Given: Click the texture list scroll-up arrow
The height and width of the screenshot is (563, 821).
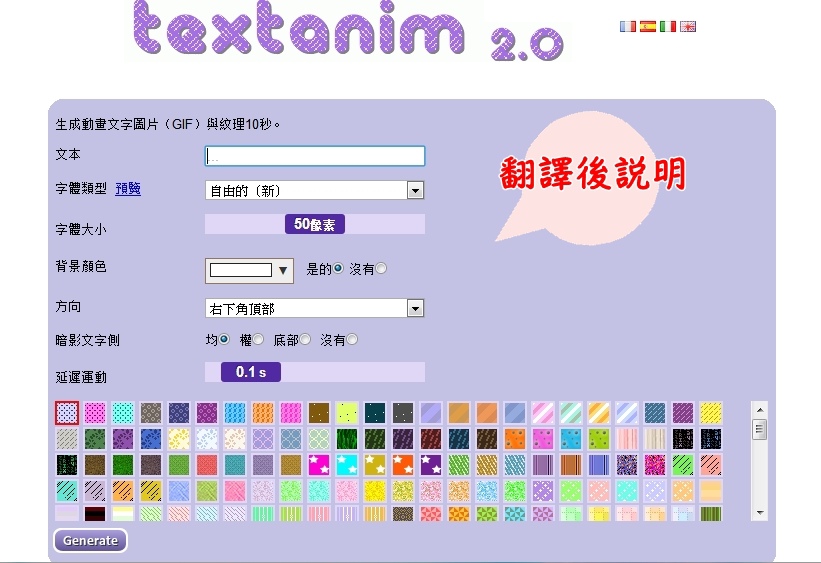Looking at the screenshot, I should tap(760, 410).
